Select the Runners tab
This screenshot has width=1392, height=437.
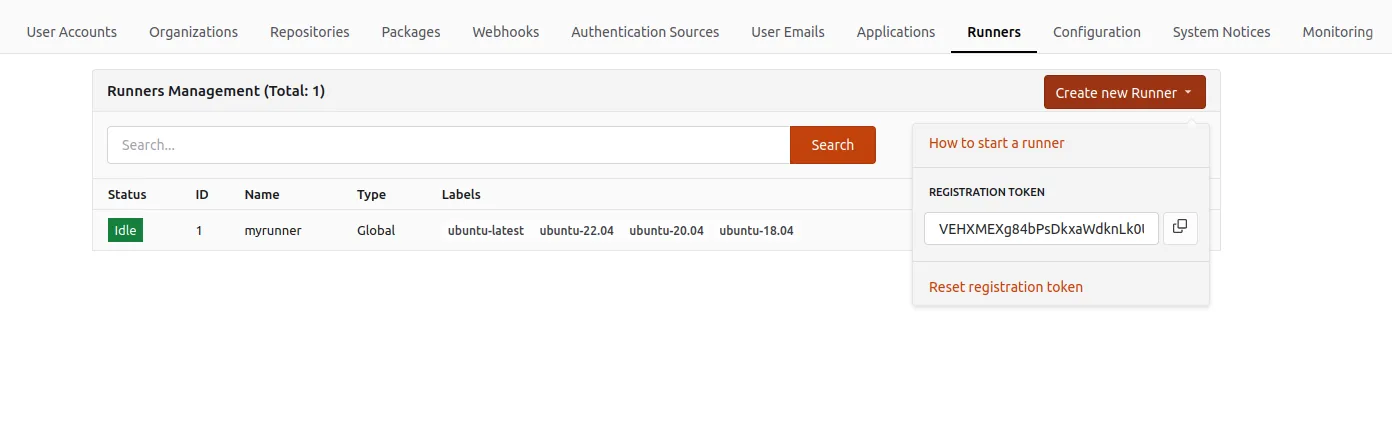(994, 32)
